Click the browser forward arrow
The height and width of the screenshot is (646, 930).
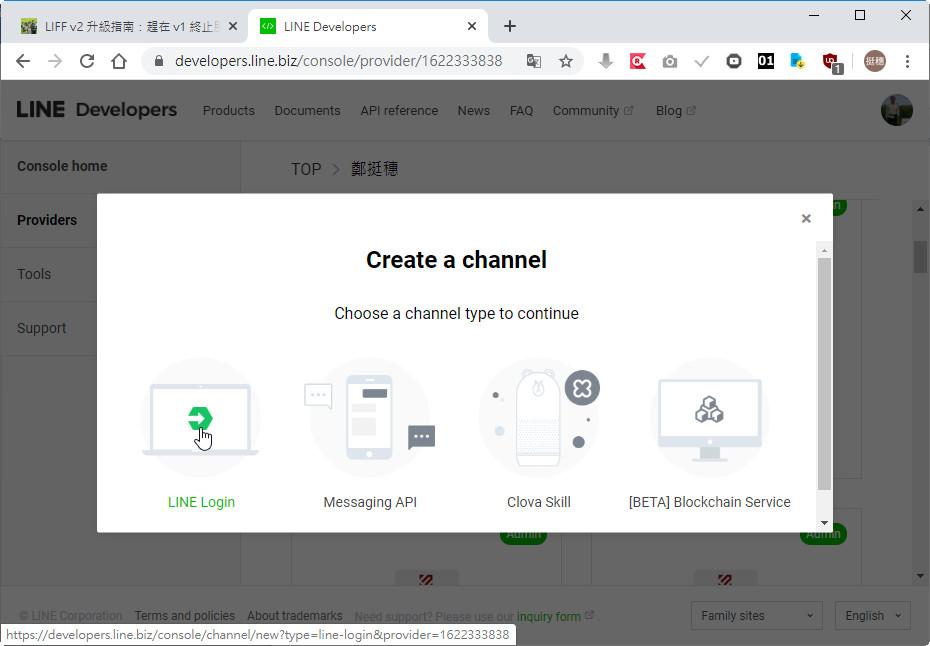(55, 61)
